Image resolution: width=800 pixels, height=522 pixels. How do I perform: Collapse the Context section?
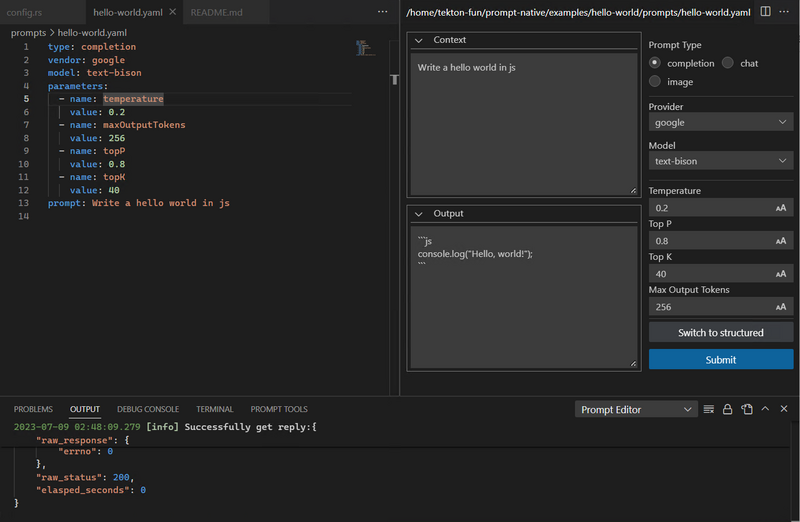[x=419, y=40]
